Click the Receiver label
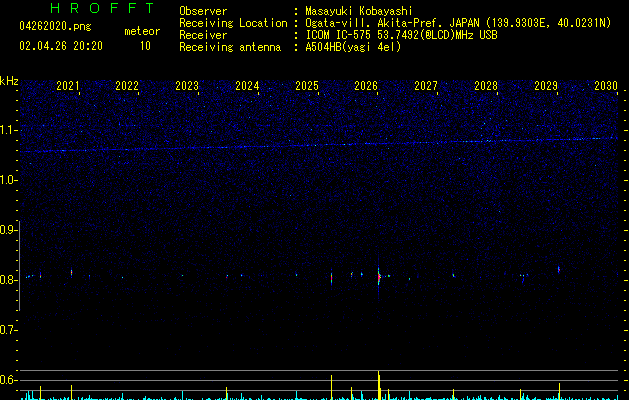Viewport: 629px width, 400px height. pyautogui.click(x=203, y=35)
